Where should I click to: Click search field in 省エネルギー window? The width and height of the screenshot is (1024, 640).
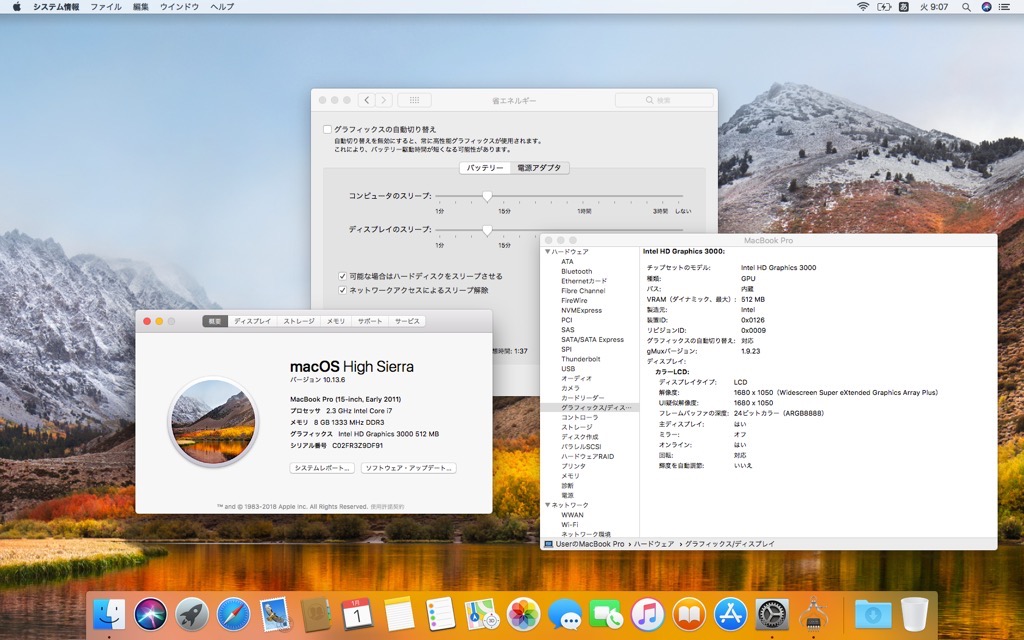coord(664,100)
